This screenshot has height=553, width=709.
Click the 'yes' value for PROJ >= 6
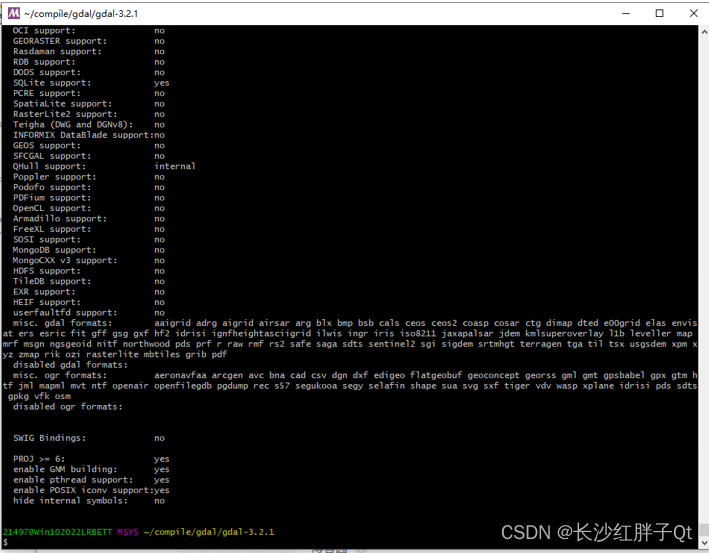[x=161, y=459]
